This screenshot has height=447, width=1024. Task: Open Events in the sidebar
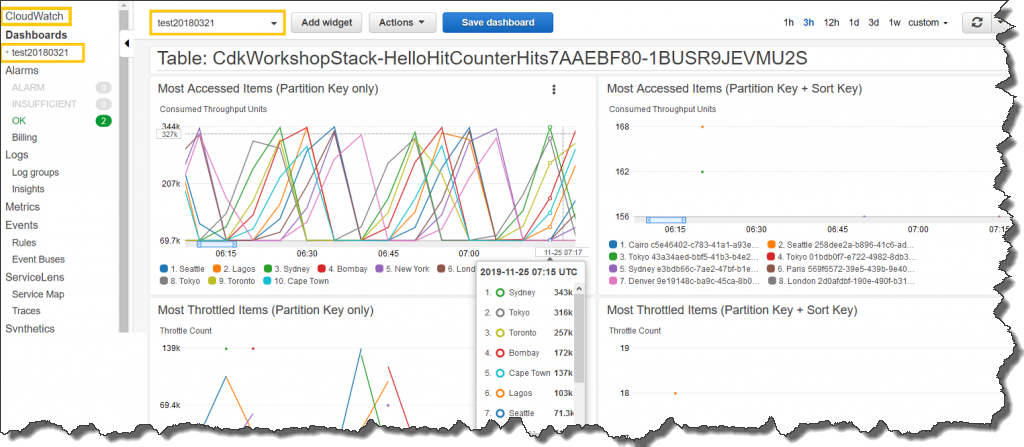[22, 225]
